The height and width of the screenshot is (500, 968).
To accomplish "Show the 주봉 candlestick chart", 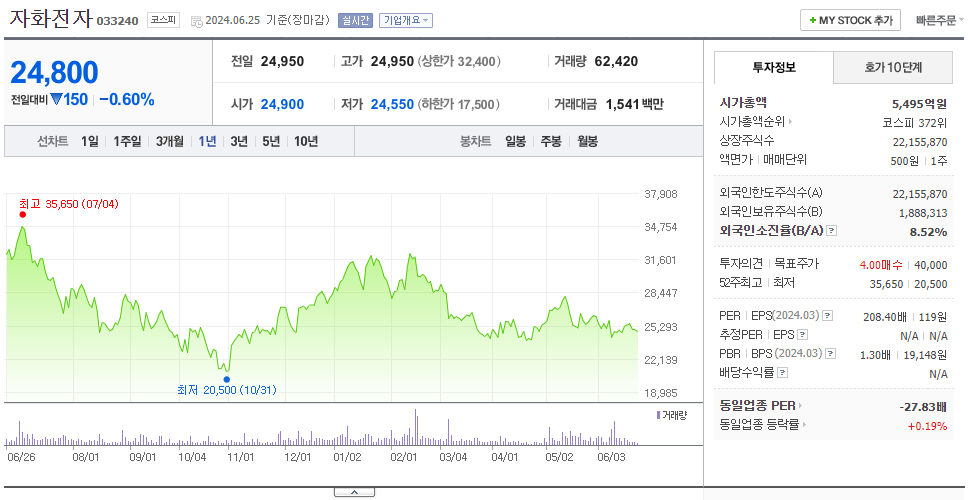I will (551, 141).
